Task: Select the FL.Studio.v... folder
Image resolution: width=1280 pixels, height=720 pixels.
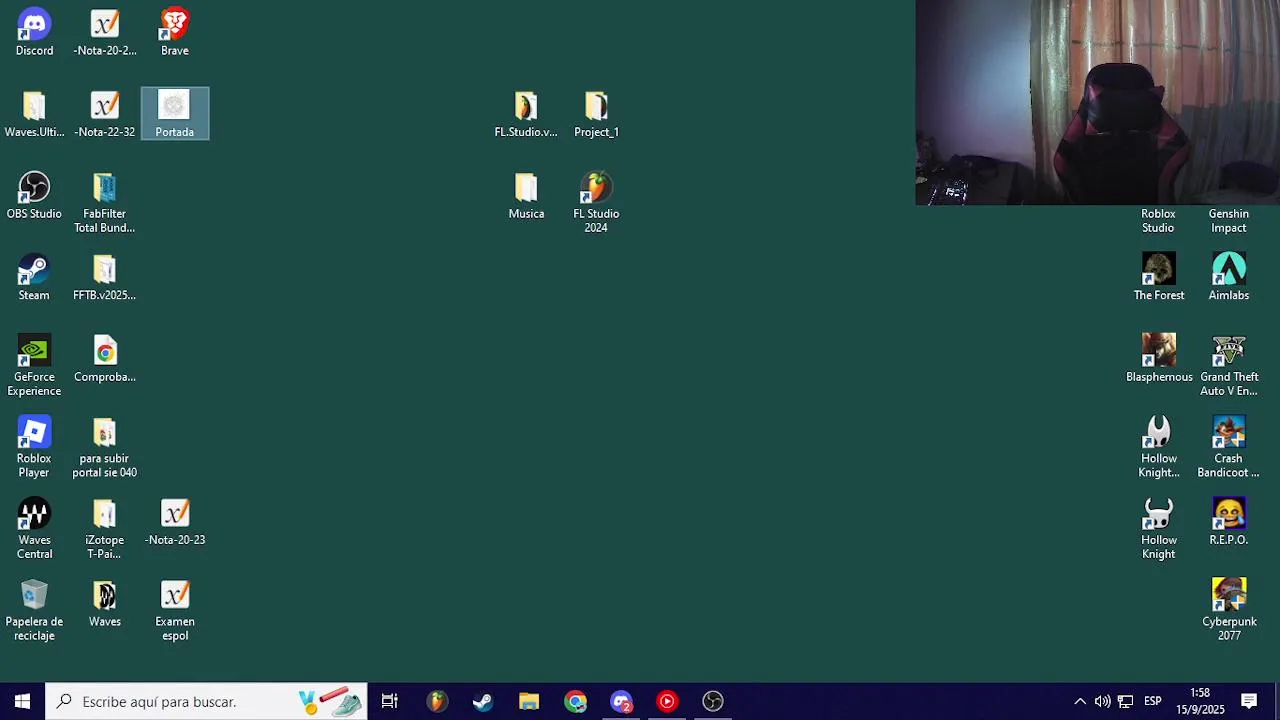Action: click(x=526, y=113)
